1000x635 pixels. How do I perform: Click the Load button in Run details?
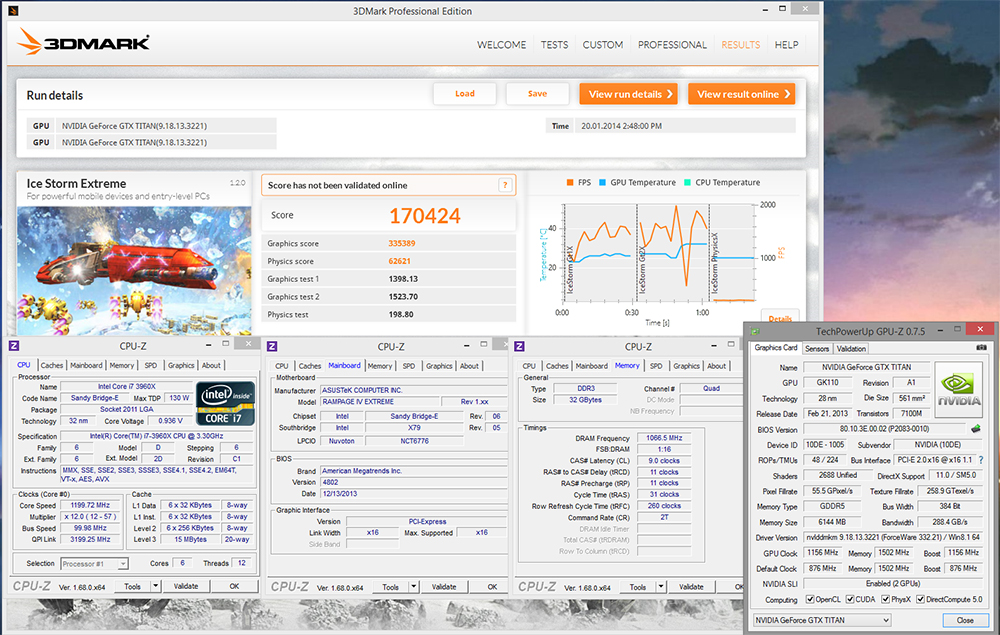point(465,94)
